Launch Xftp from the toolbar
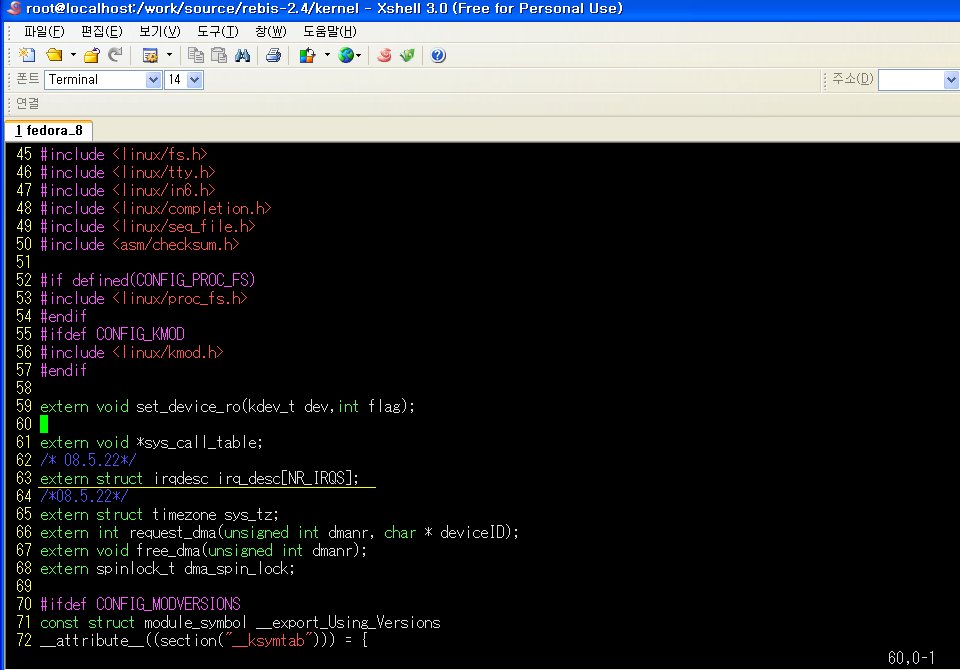The image size is (960, 670). 383,55
